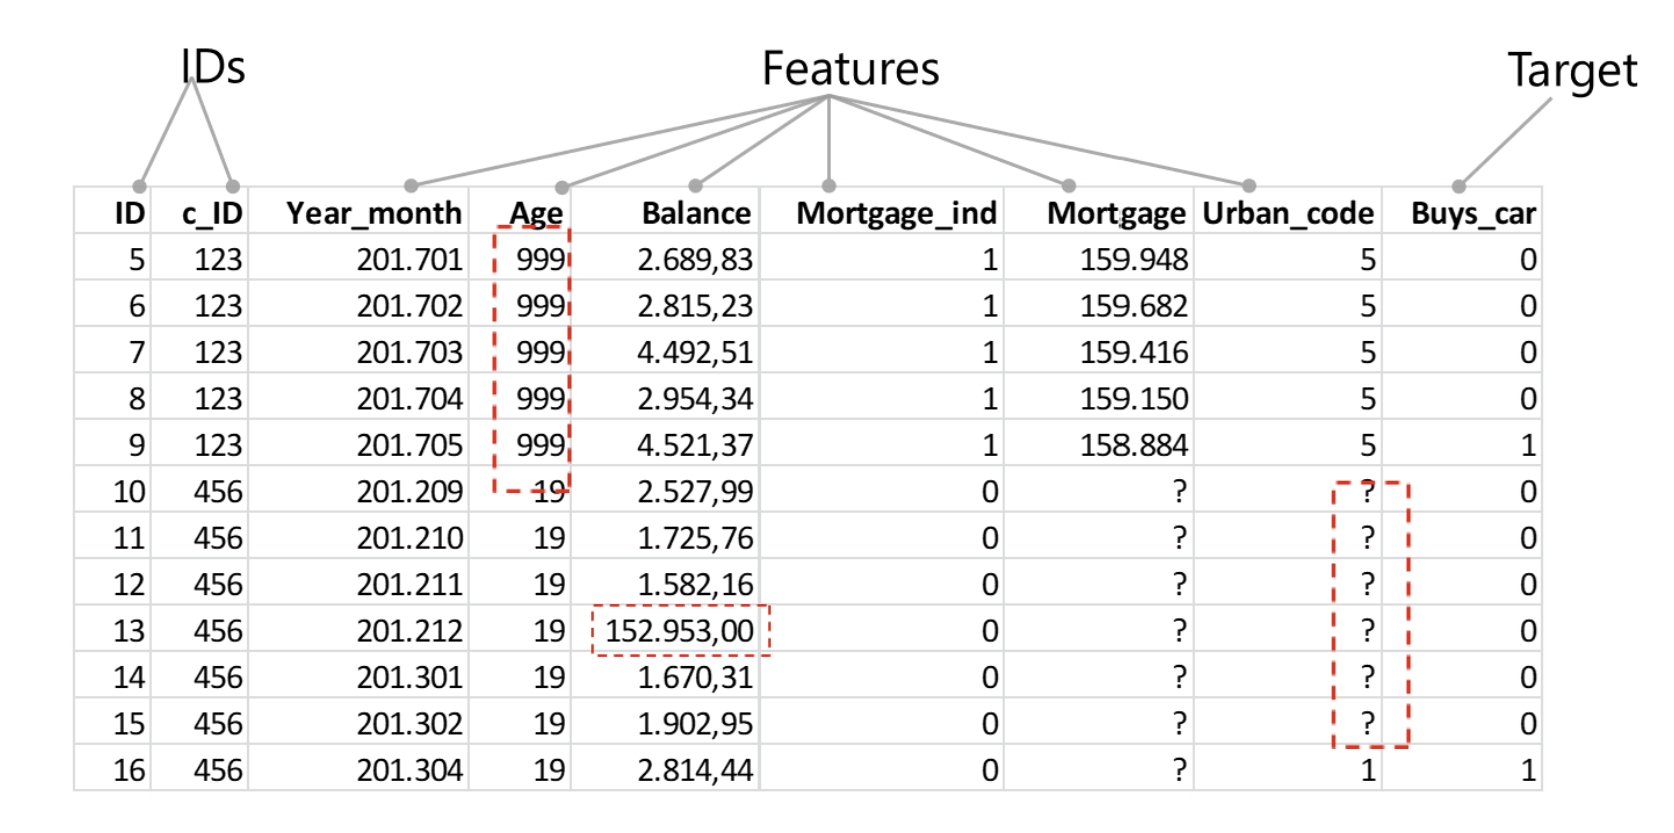Click Balance cell 2.814,44

coord(695,770)
